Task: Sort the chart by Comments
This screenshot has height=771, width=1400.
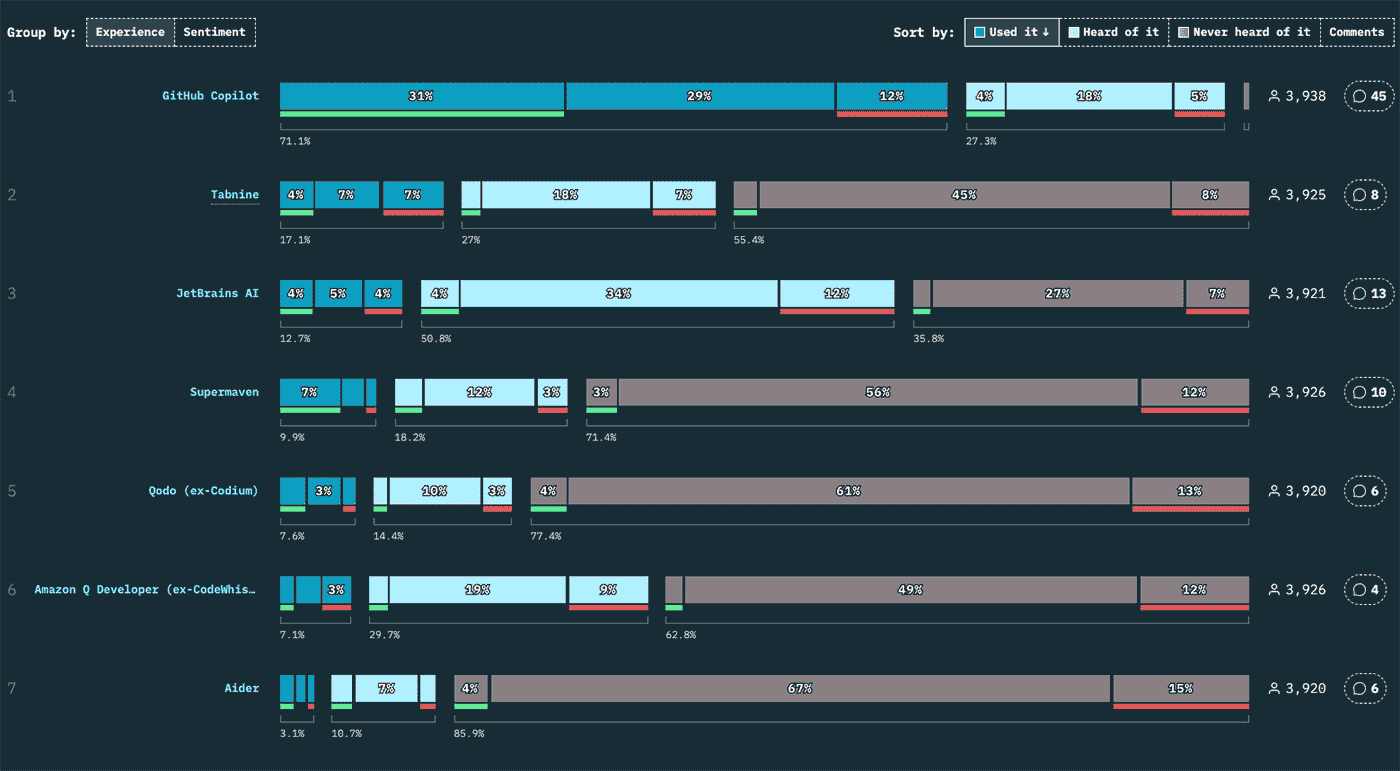Action: 1356,32
